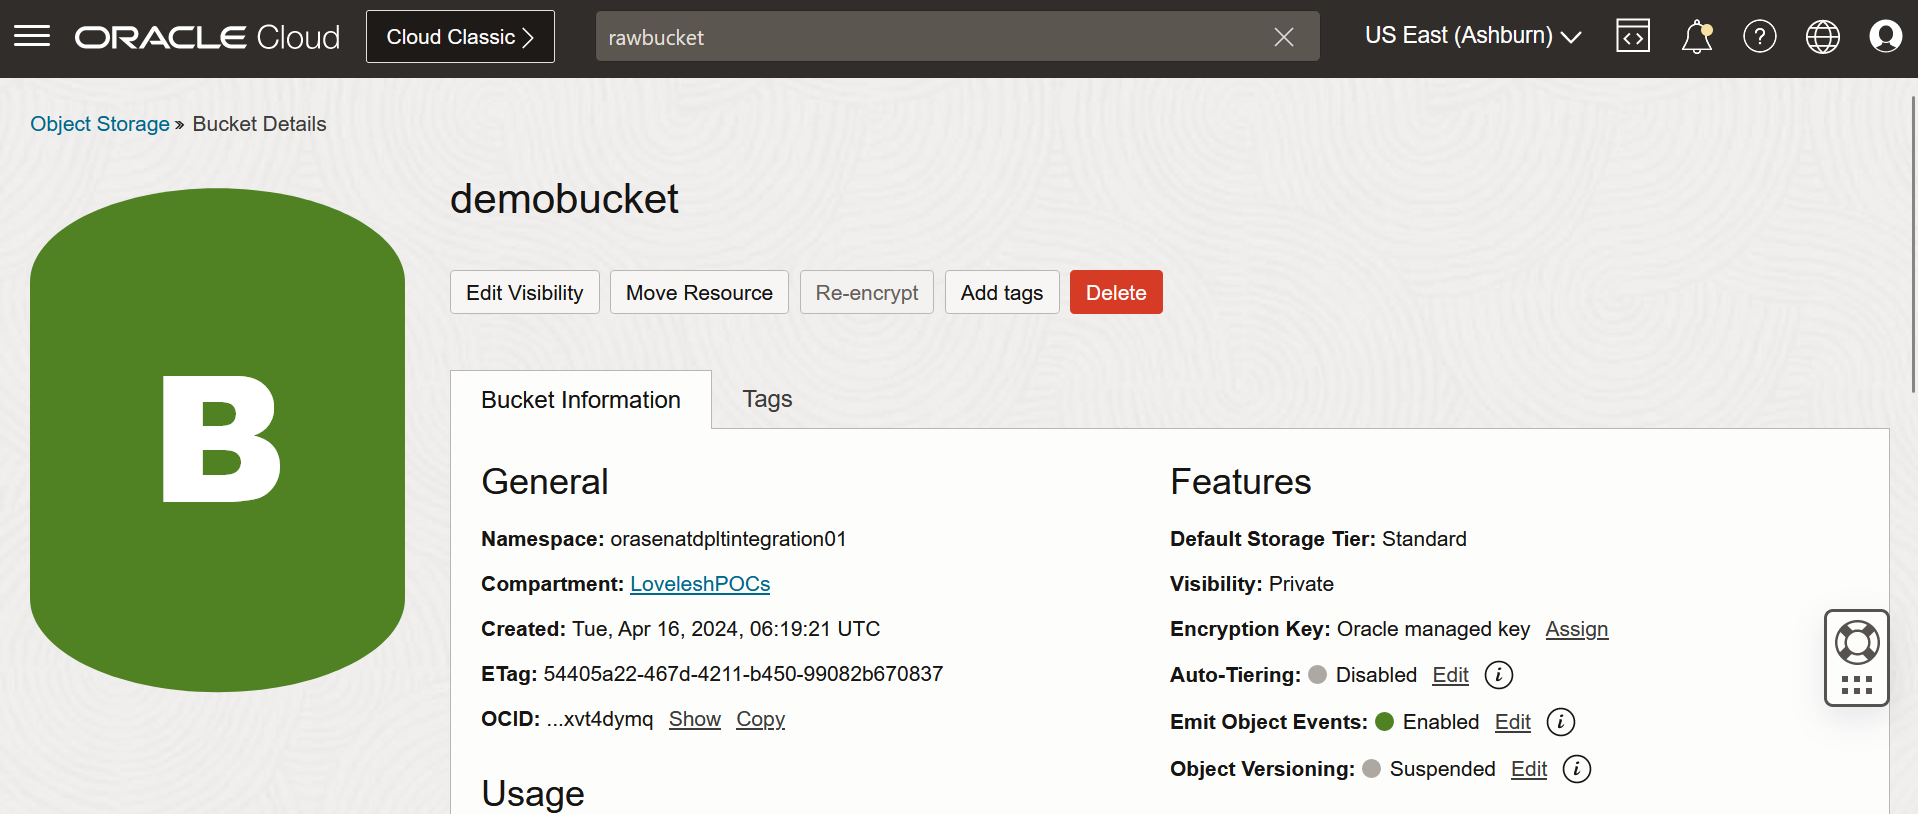Expand the US East (Ashburn) region dropdown
Screen dimensions: 1918x814
[1473, 36]
